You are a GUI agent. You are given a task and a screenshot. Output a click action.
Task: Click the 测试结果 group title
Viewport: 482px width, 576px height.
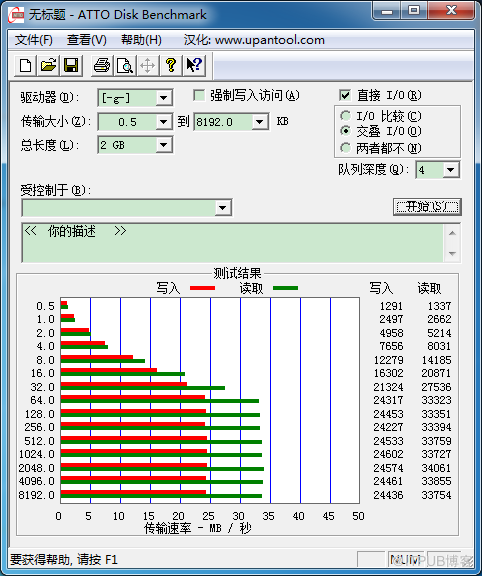[x=237, y=273]
